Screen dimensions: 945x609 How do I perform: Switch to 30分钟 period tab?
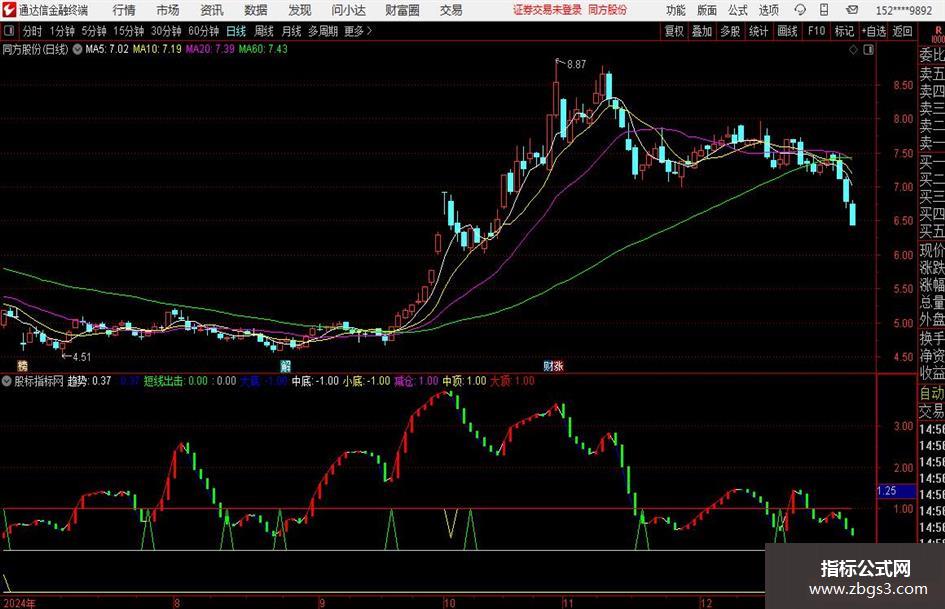point(166,31)
